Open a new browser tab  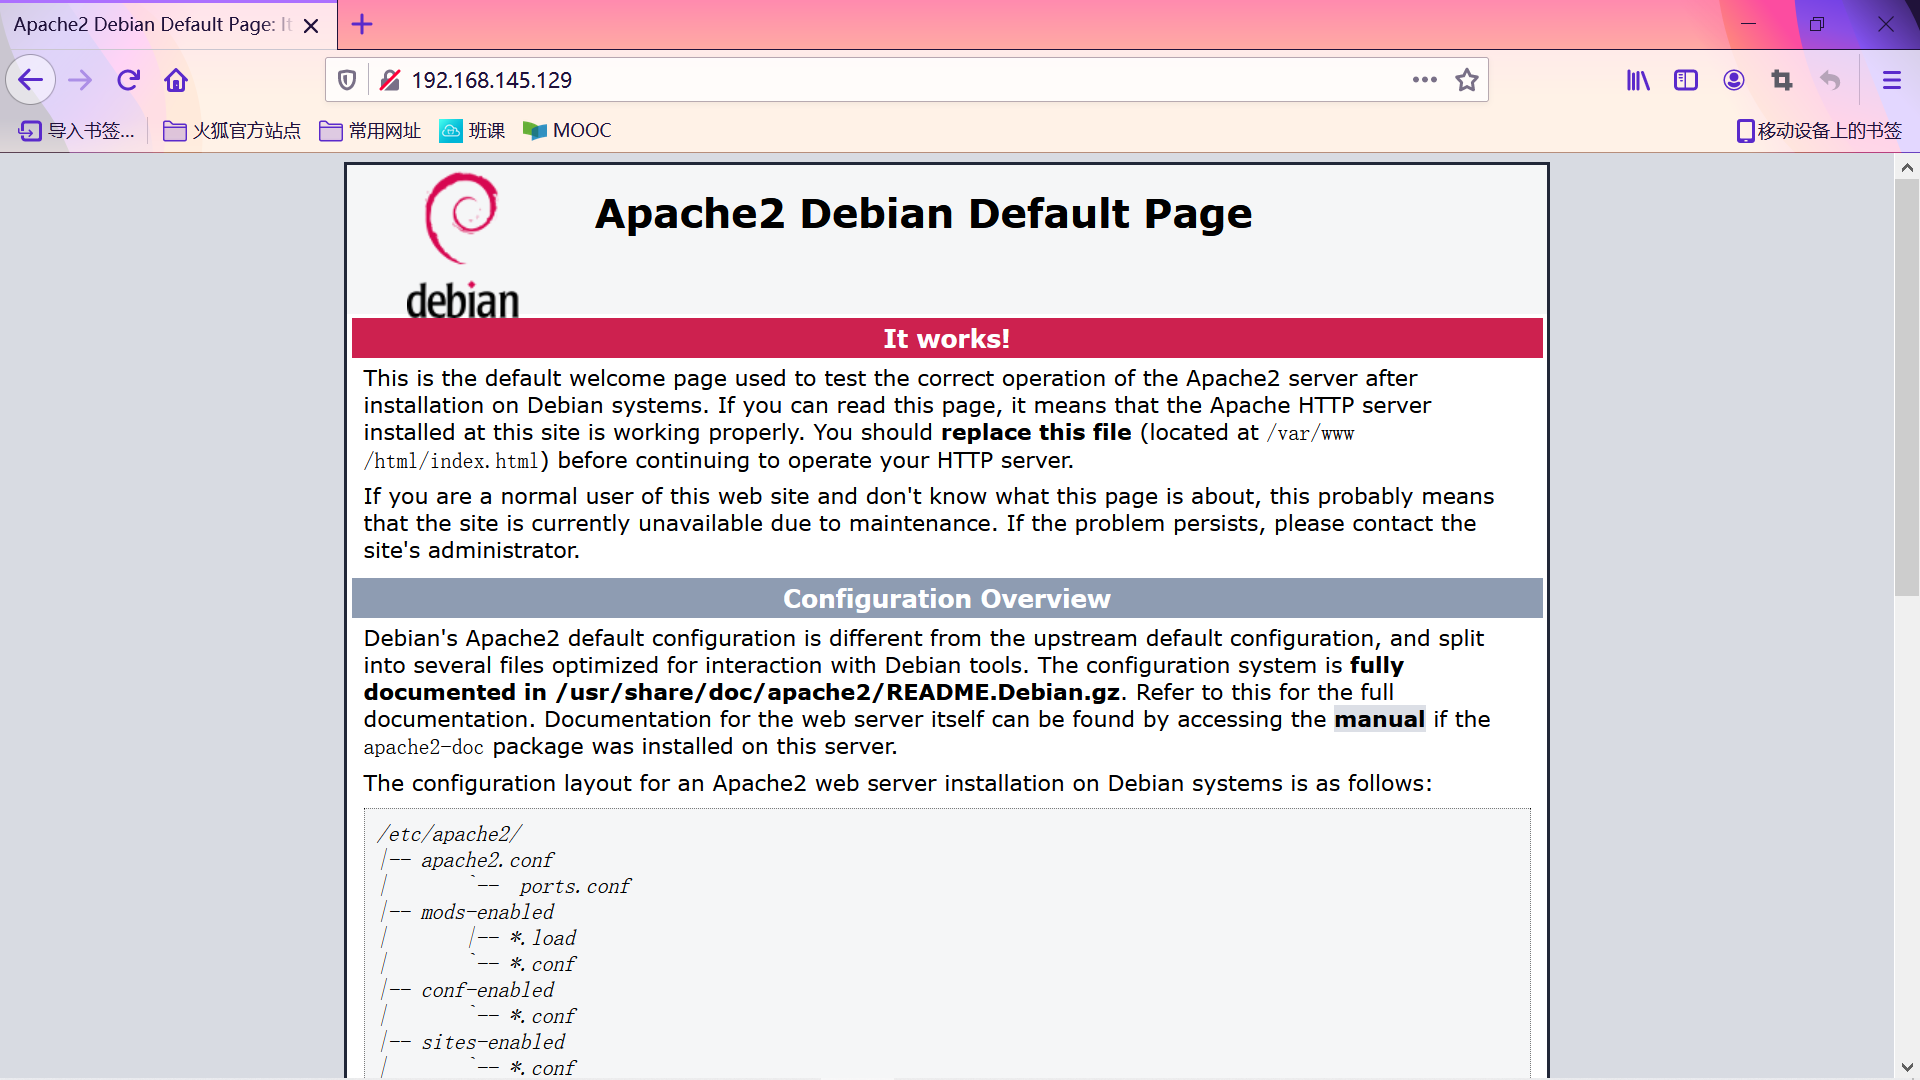pyautogui.click(x=362, y=24)
